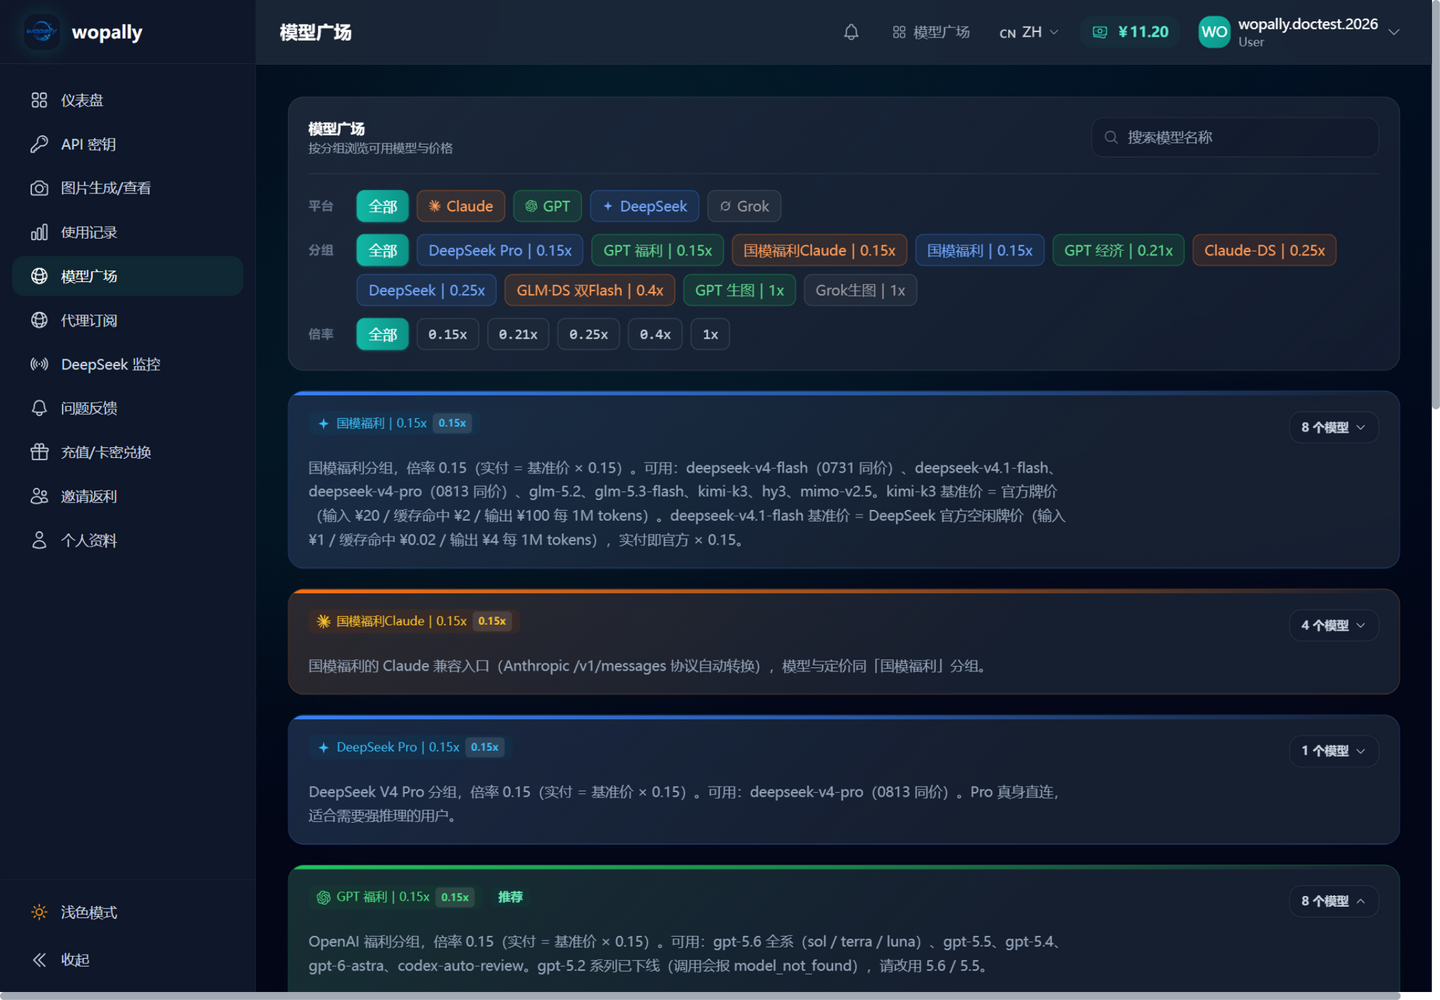Filter platform by Claude
This screenshot has width=1440, height=1000.
pos(461,206)
